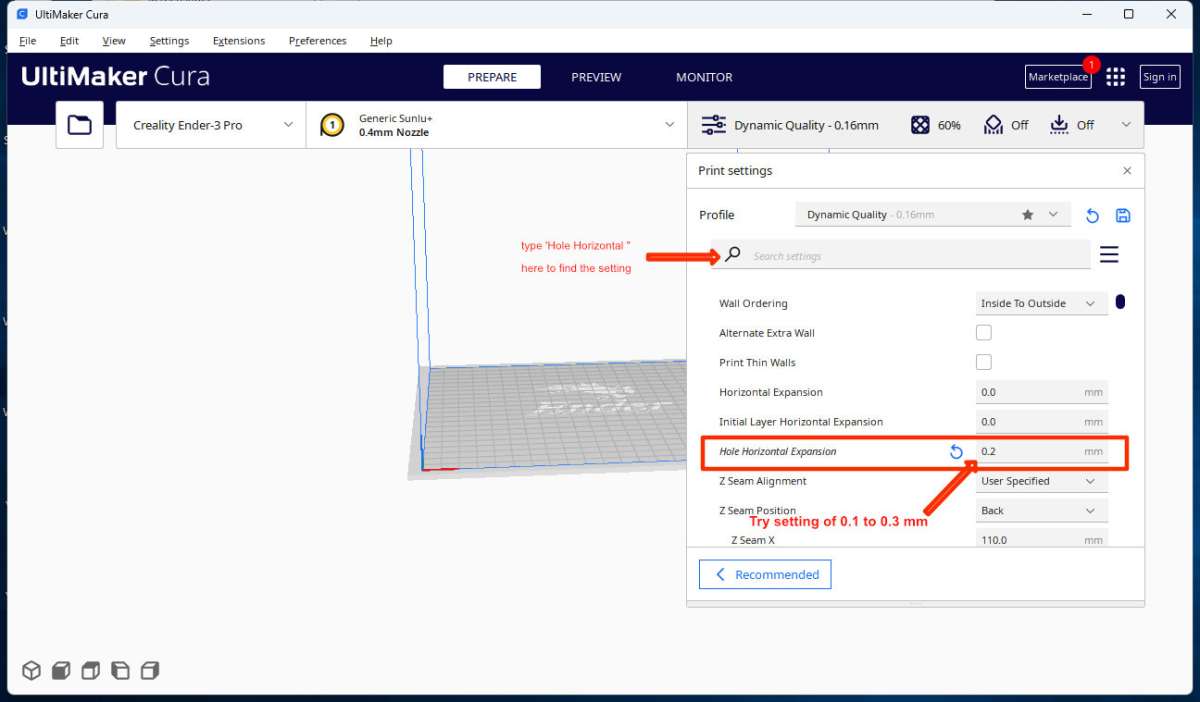Switch to the PREPARE stage

click(492, 77)
